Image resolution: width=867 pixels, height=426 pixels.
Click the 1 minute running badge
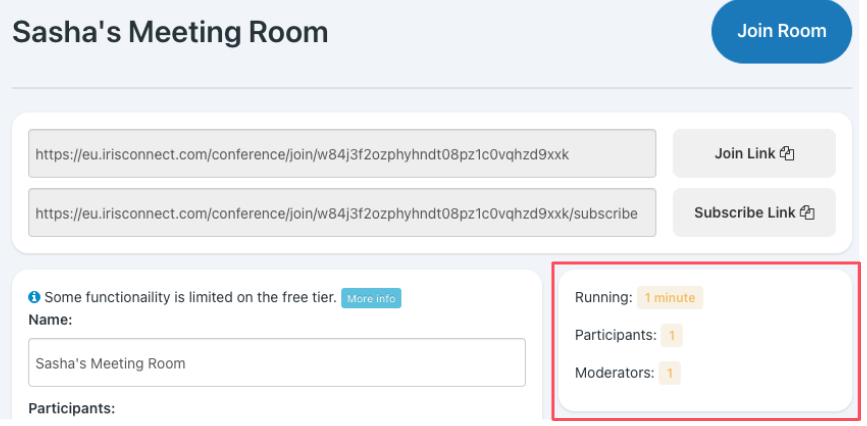tap(670, 297)
